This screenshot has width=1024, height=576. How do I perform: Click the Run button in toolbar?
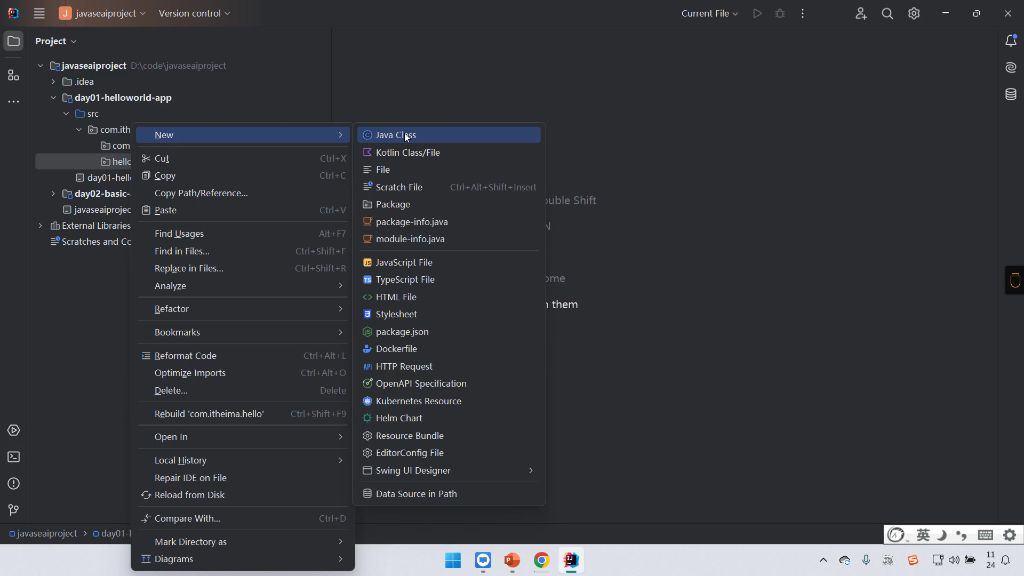click(x=757, y=13)
